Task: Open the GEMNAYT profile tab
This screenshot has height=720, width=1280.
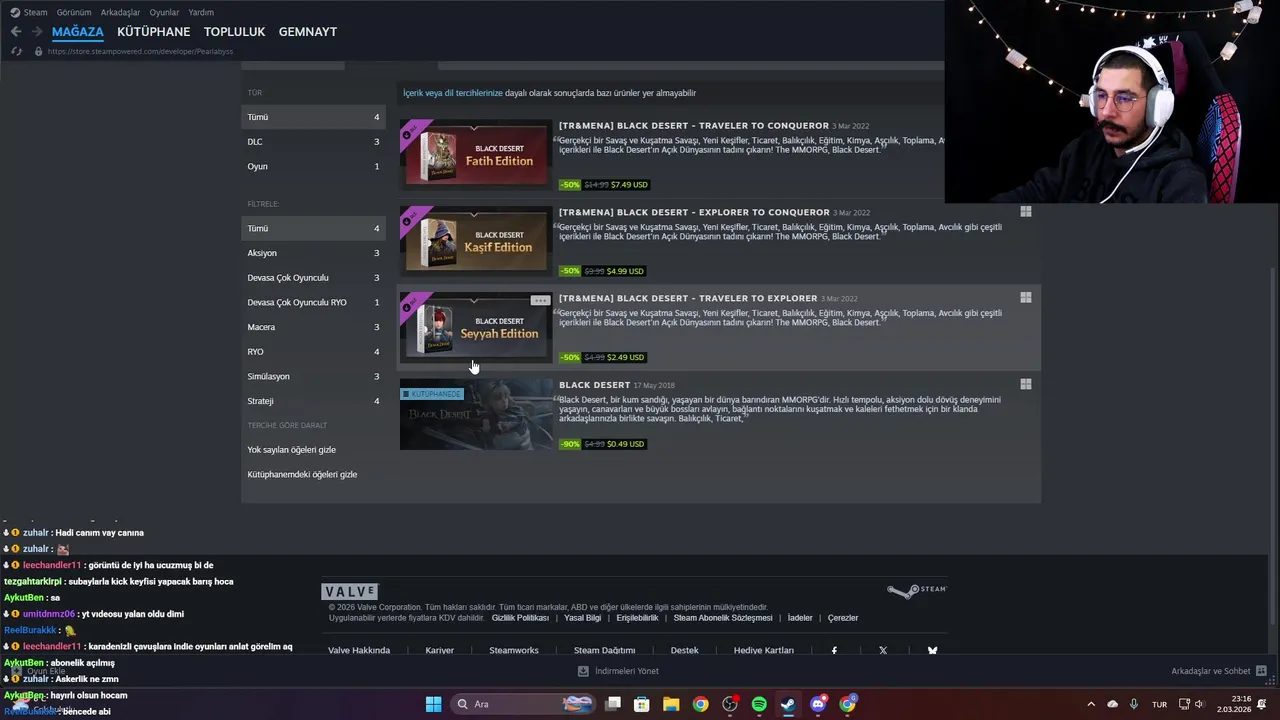Action: pyautogui.click(x=307, y=32)
